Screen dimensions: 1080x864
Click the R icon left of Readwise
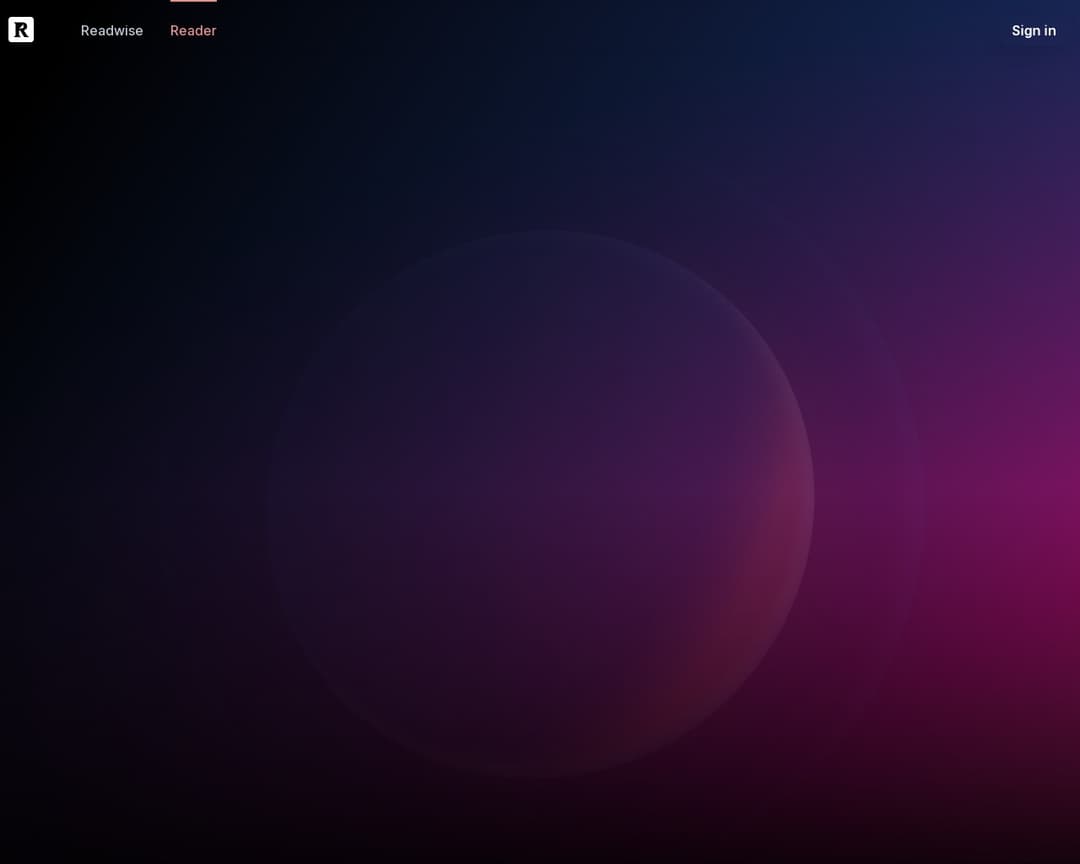(x=21, y=30)
